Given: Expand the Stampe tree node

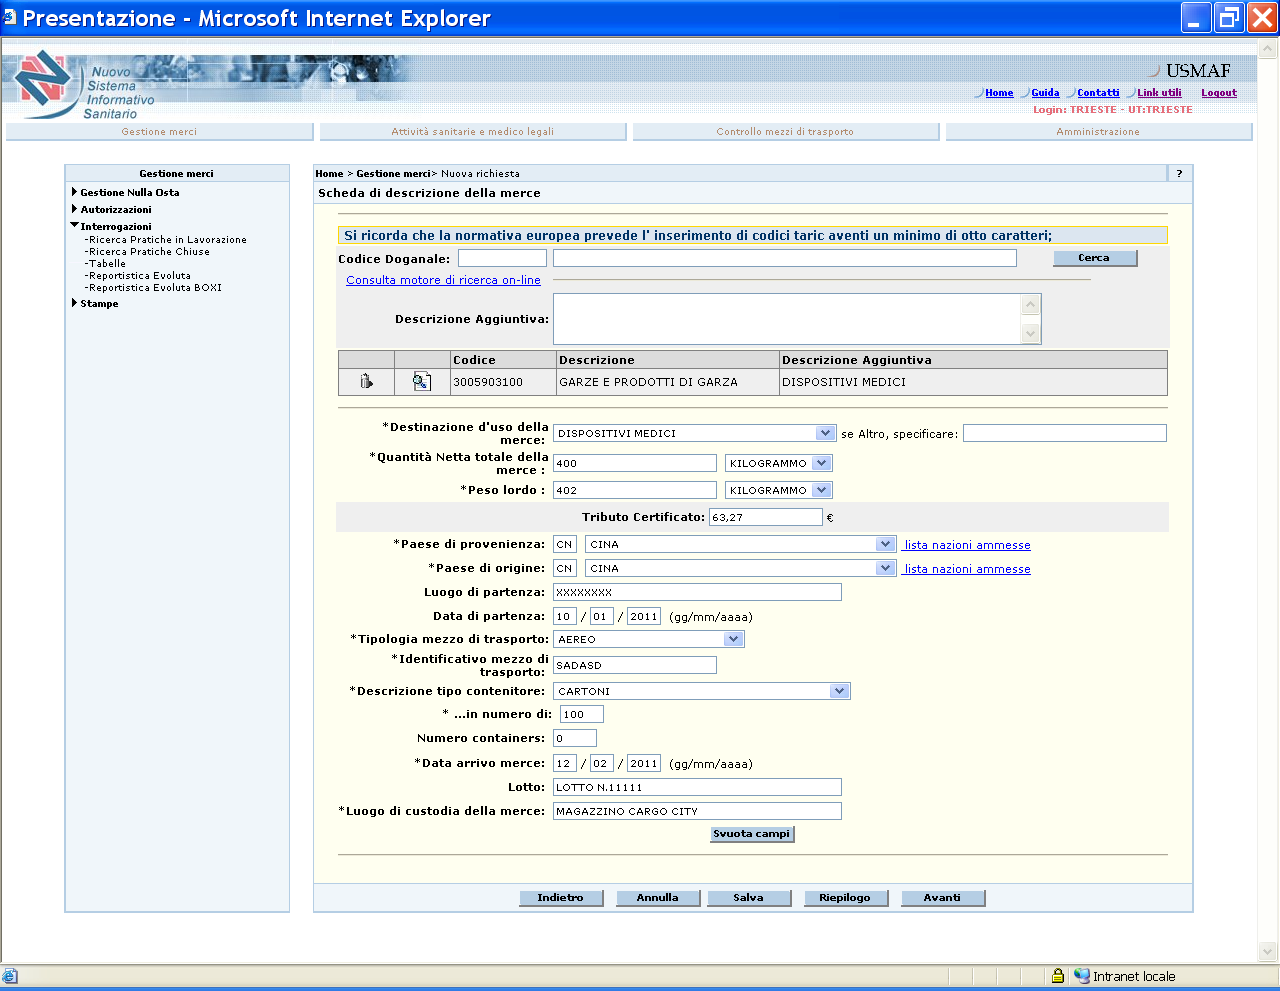Looking at the screenshot, I should (75, 303).
